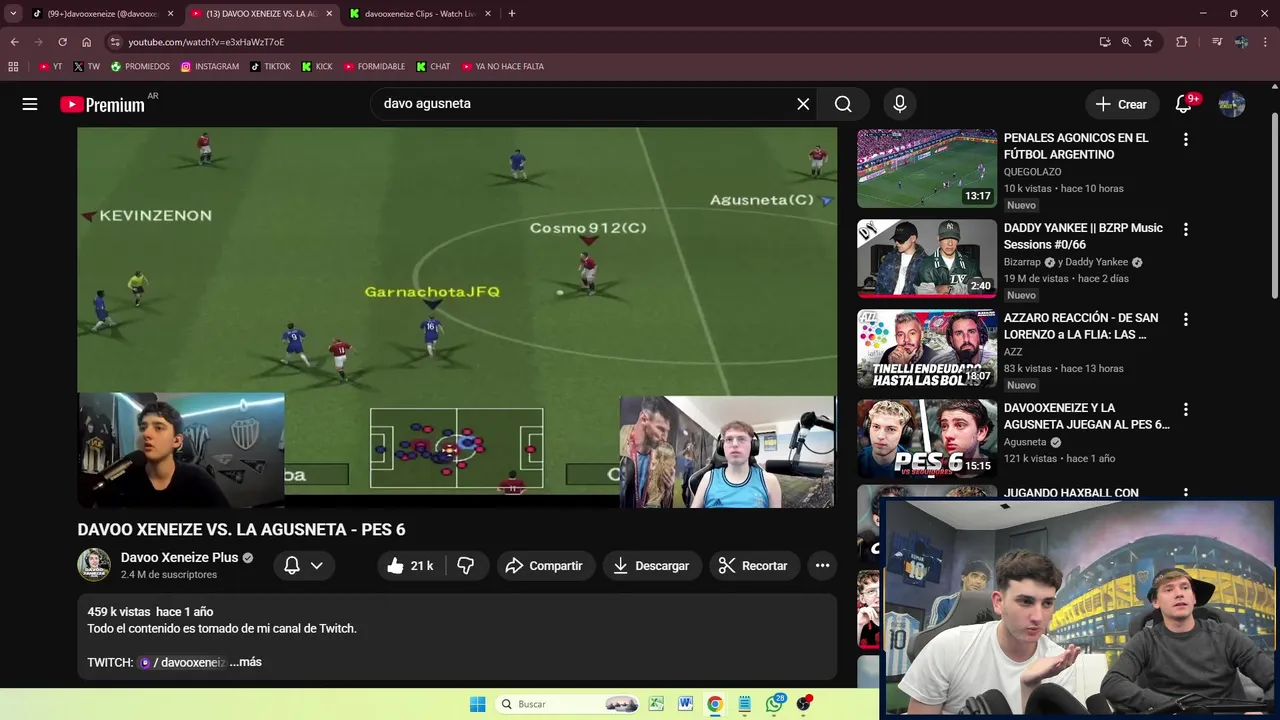
Task: Open AZZARO REACCIÓN video thumbnail
Action: pos(927,348)
